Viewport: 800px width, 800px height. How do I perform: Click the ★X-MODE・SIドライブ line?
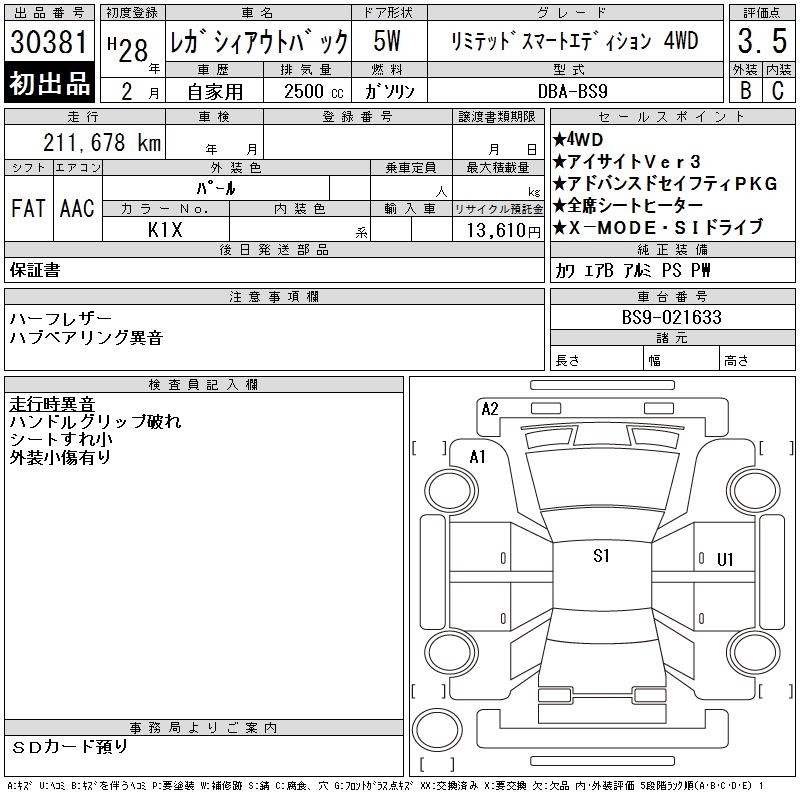[x=658, y=228]
